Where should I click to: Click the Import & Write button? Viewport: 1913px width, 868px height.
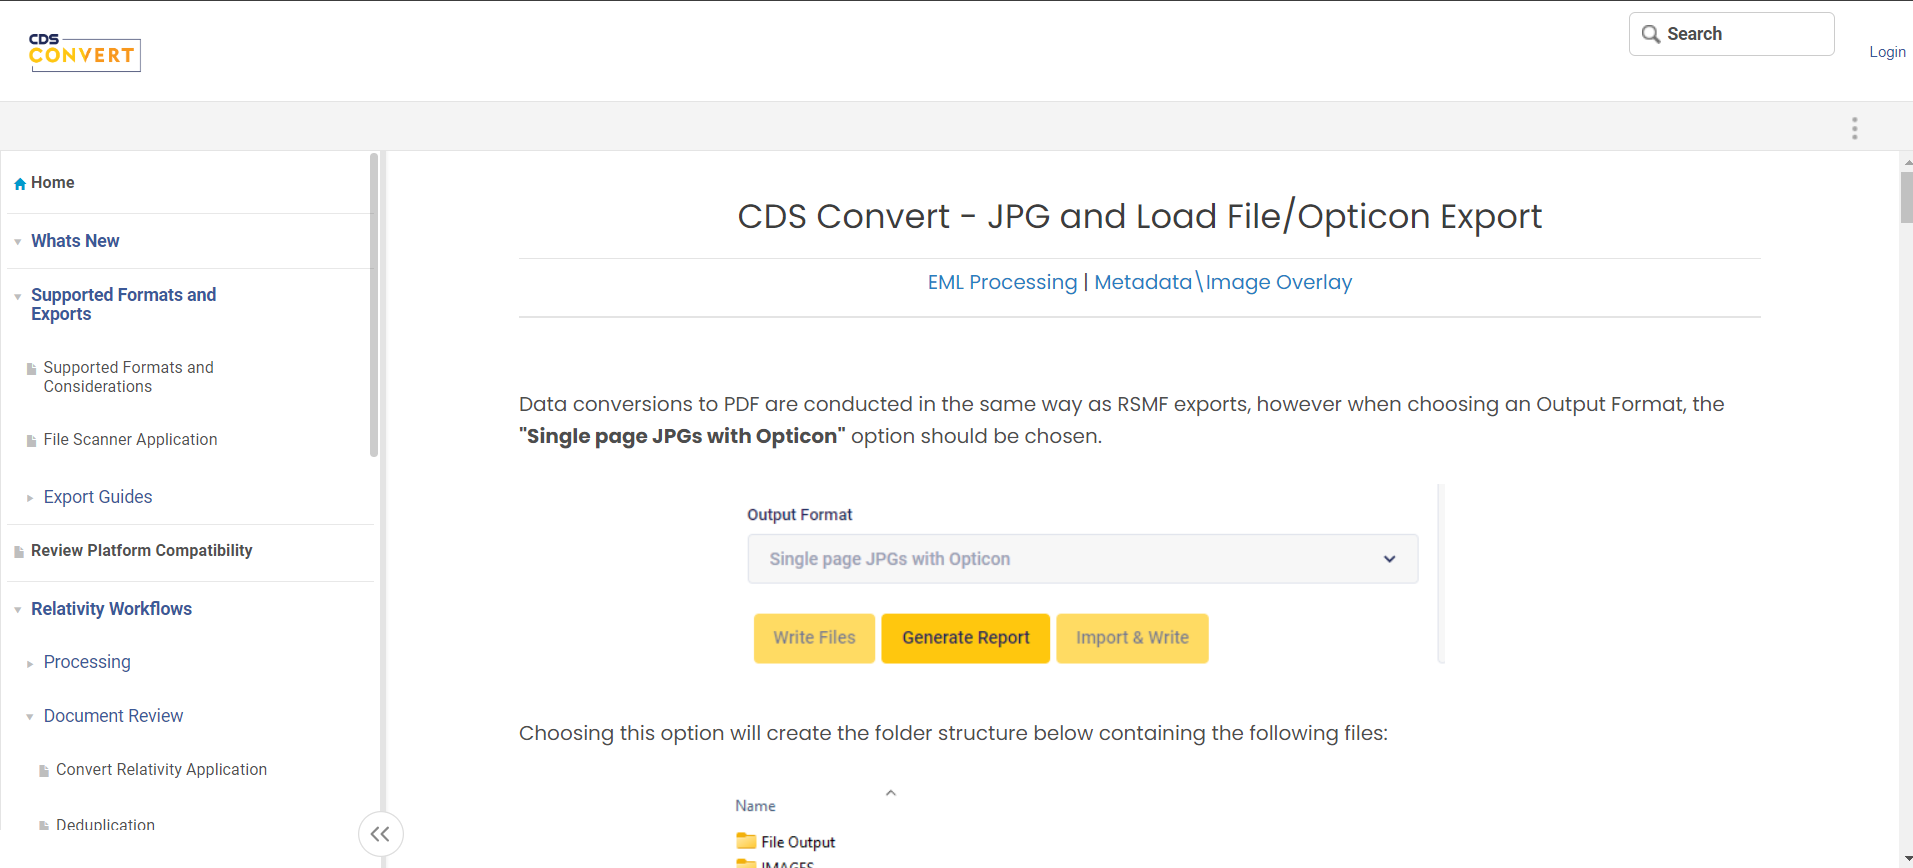point(1132,638)
